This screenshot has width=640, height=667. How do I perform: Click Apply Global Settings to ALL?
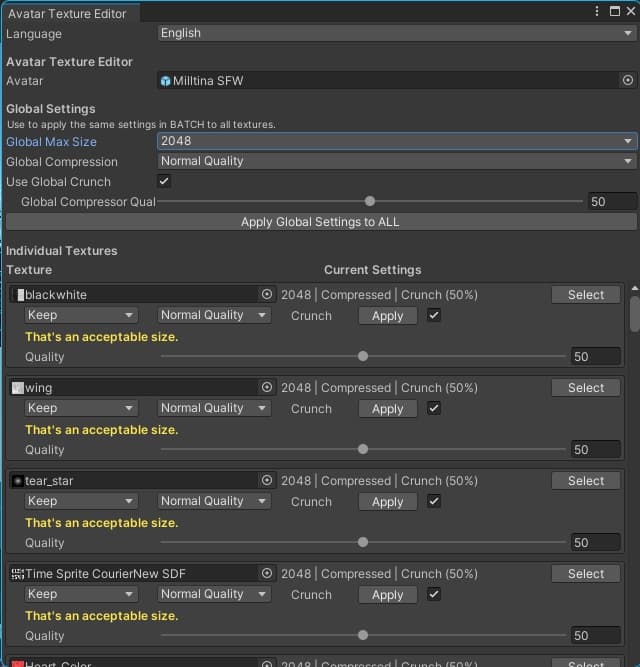(x=320, y=222)
